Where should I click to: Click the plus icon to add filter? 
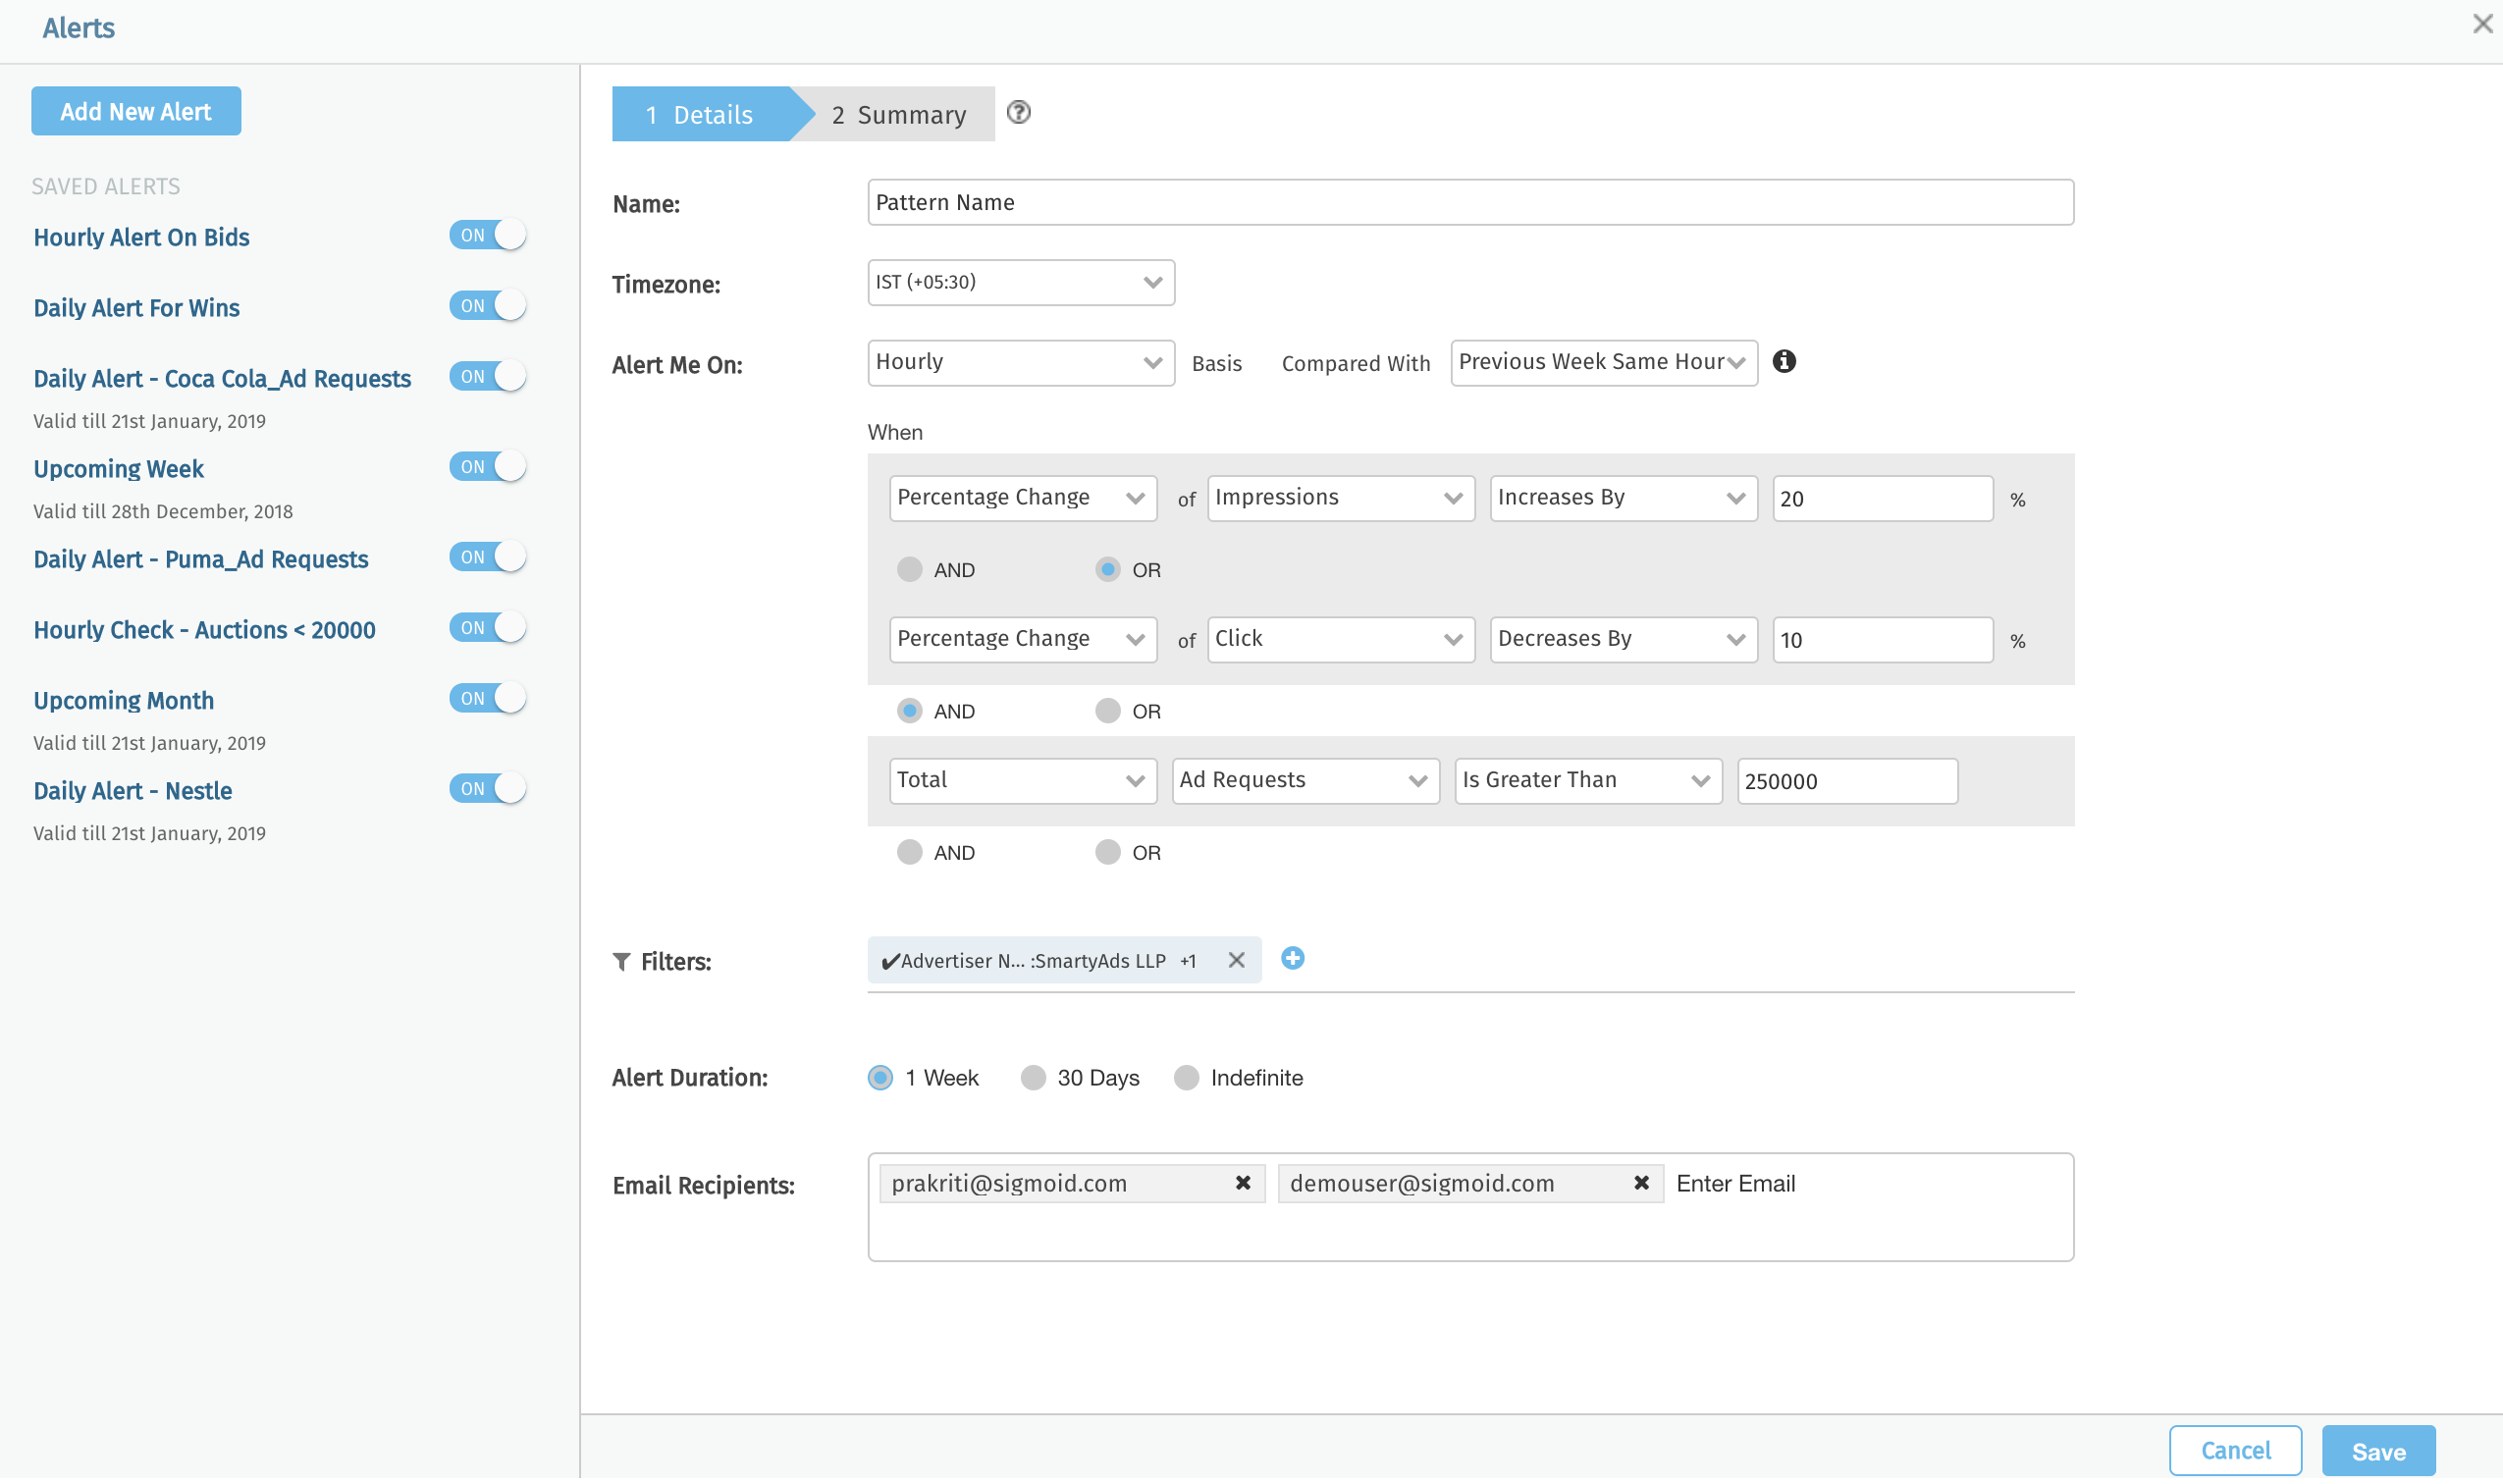1292,959
